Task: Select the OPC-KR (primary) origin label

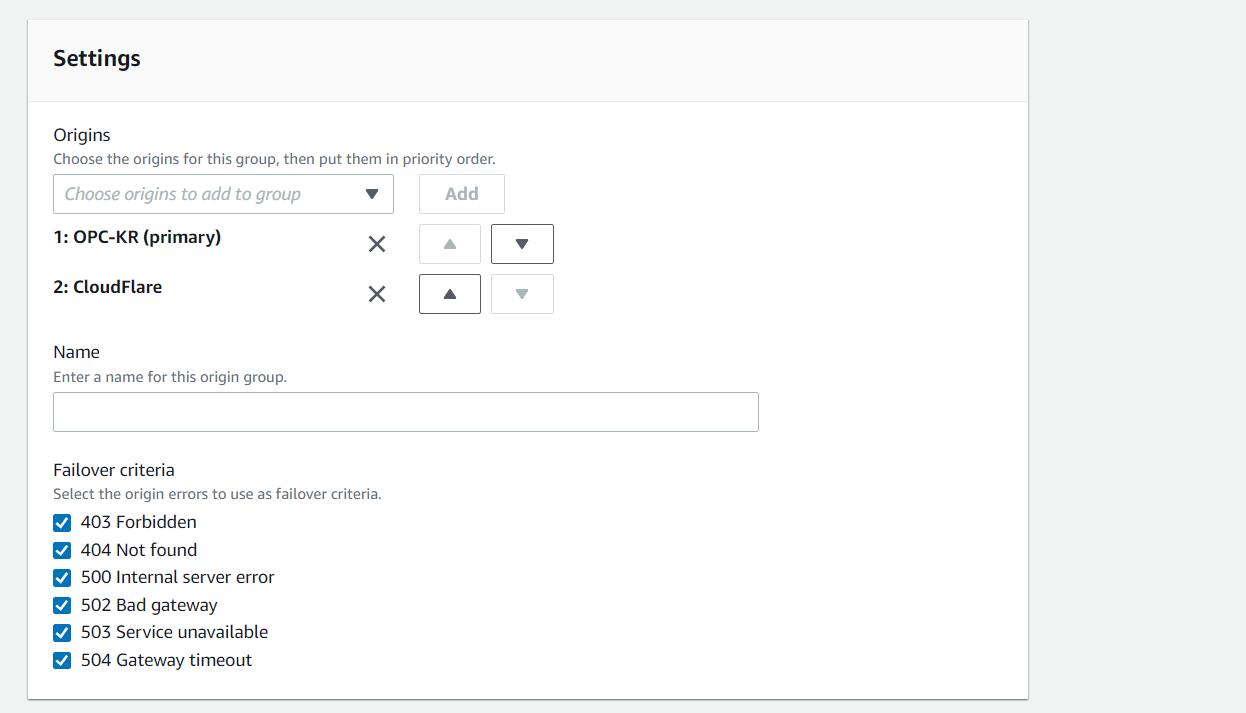Action: coord(137,237)
